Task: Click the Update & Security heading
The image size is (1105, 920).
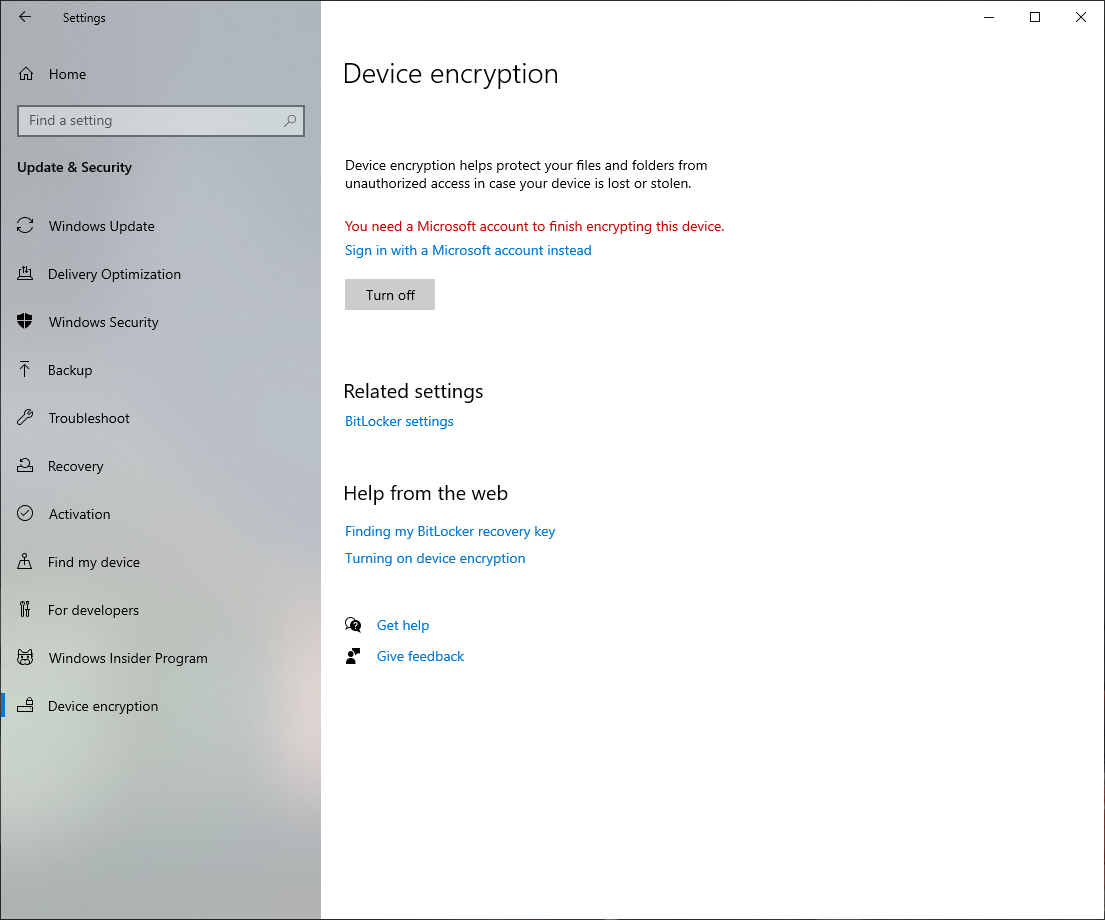Action: (x=74, y=167)
